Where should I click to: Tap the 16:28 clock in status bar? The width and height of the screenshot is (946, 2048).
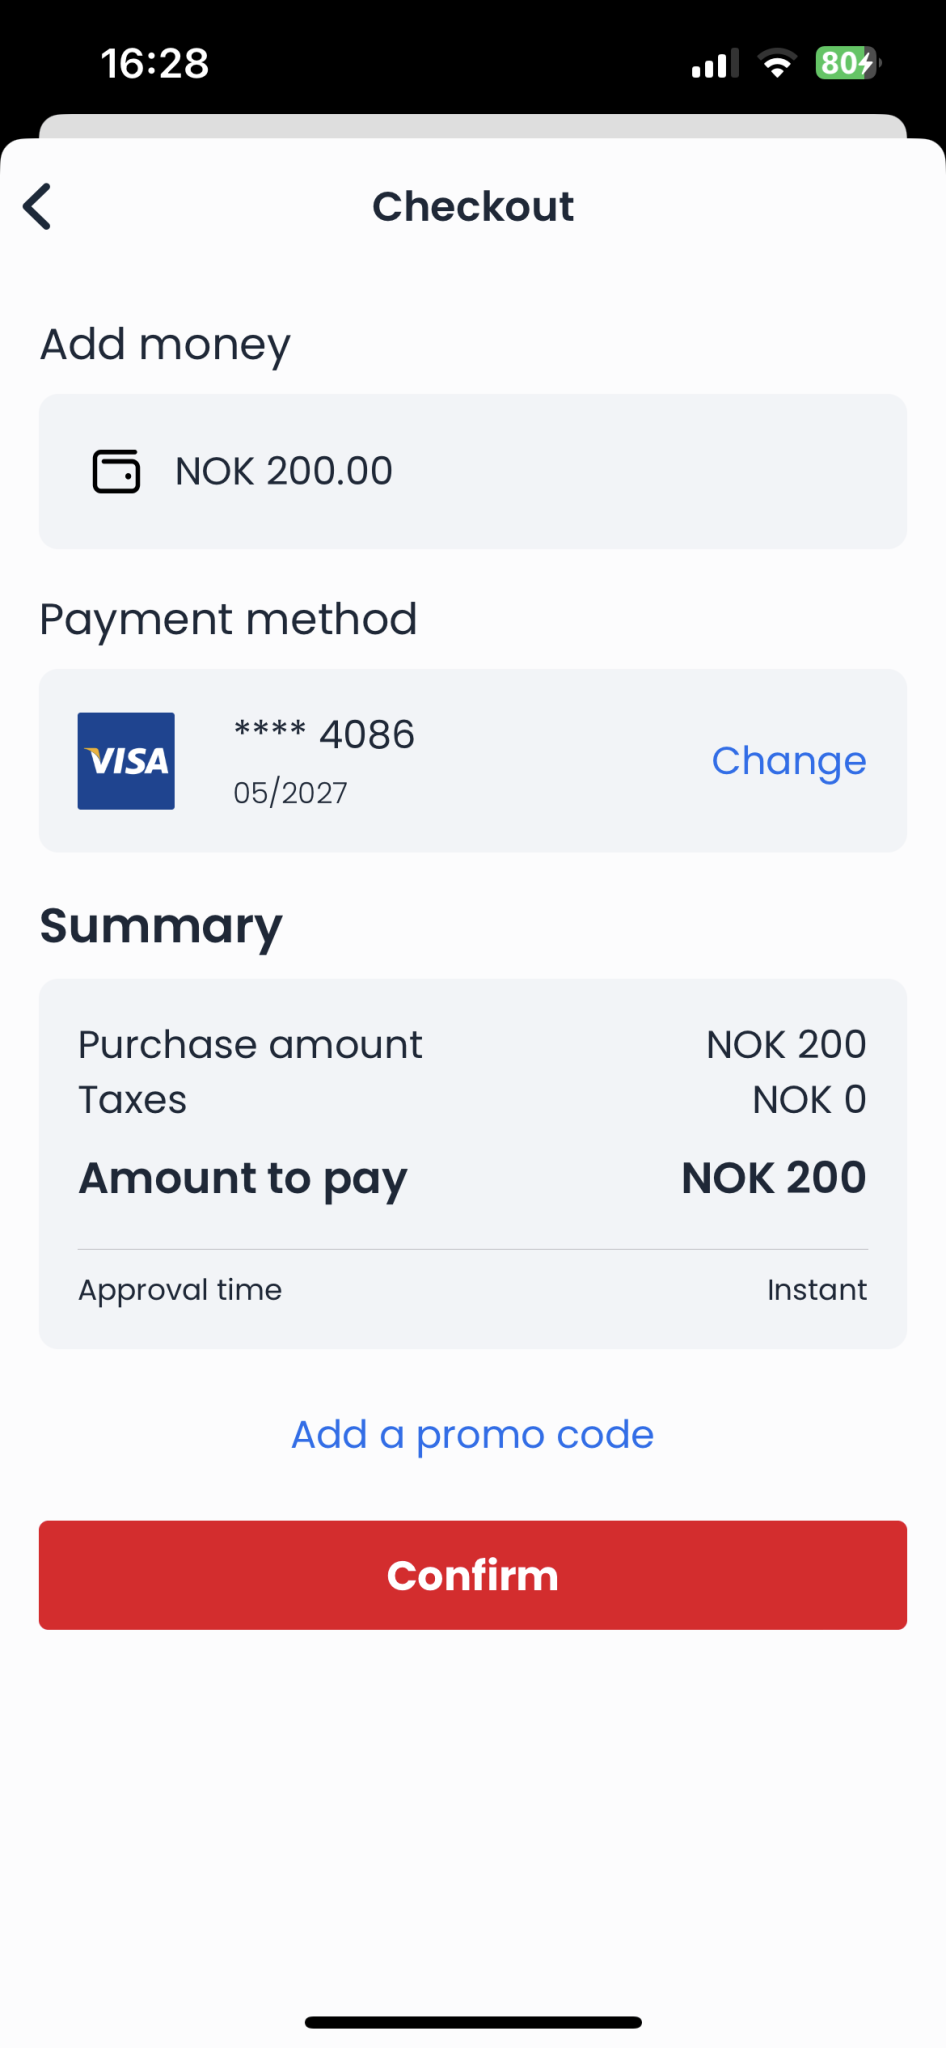(x=155, y=64)
